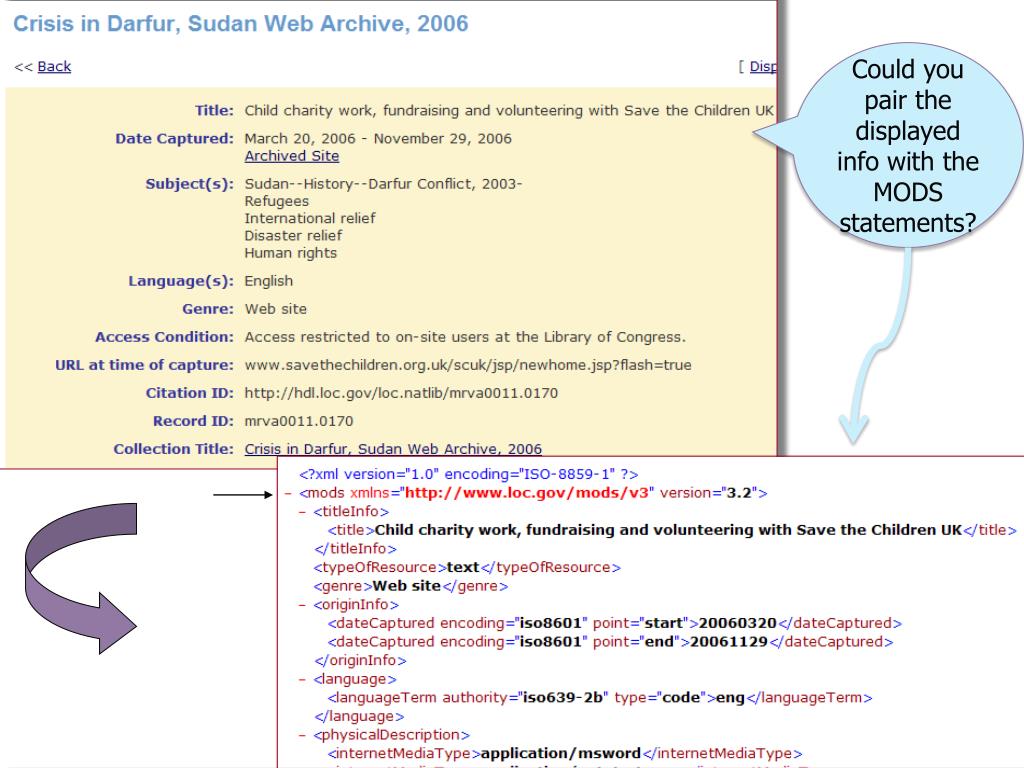Click the XML genre Web site element

tap(410, 586)
